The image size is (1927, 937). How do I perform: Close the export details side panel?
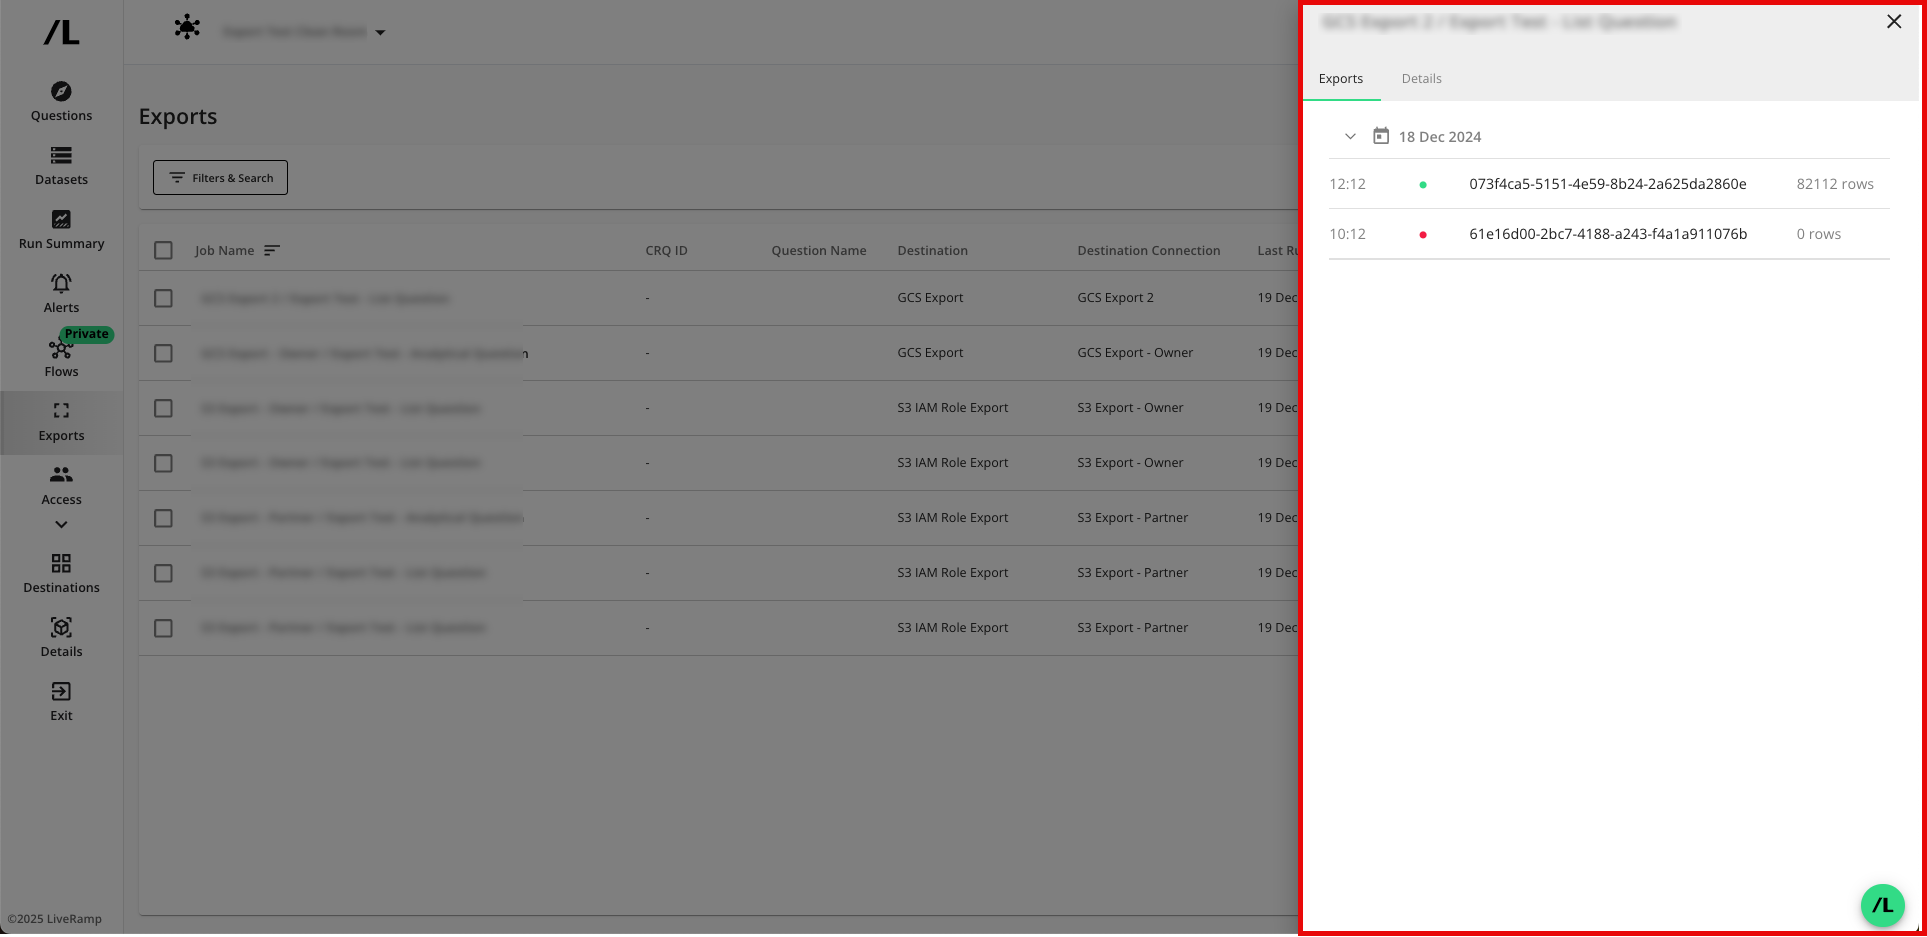pos(1893,22)
